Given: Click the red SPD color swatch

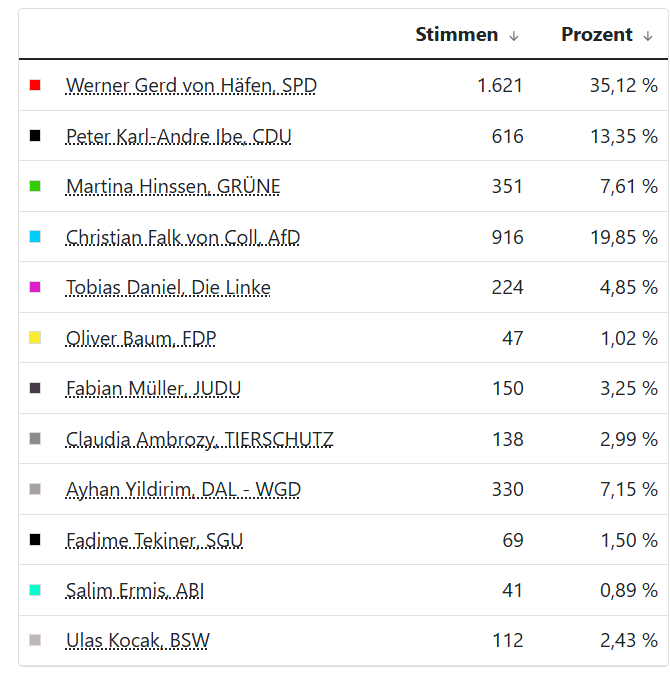Looking at the screenshot, I should pos(36,85).
